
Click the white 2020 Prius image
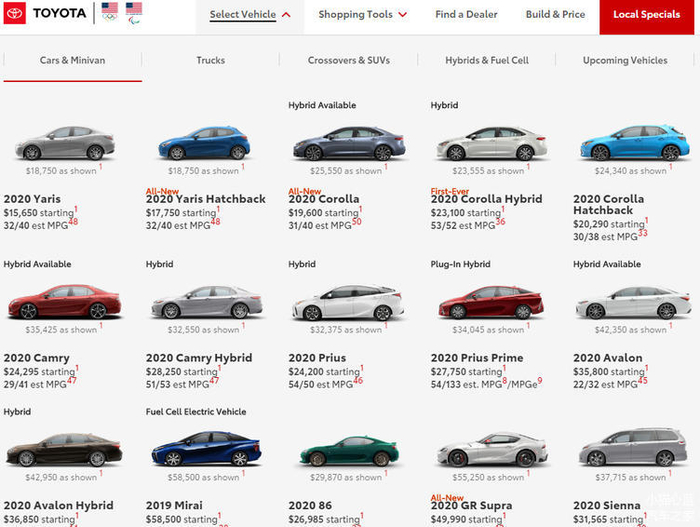pyautogui.click(x=348, y=302)
